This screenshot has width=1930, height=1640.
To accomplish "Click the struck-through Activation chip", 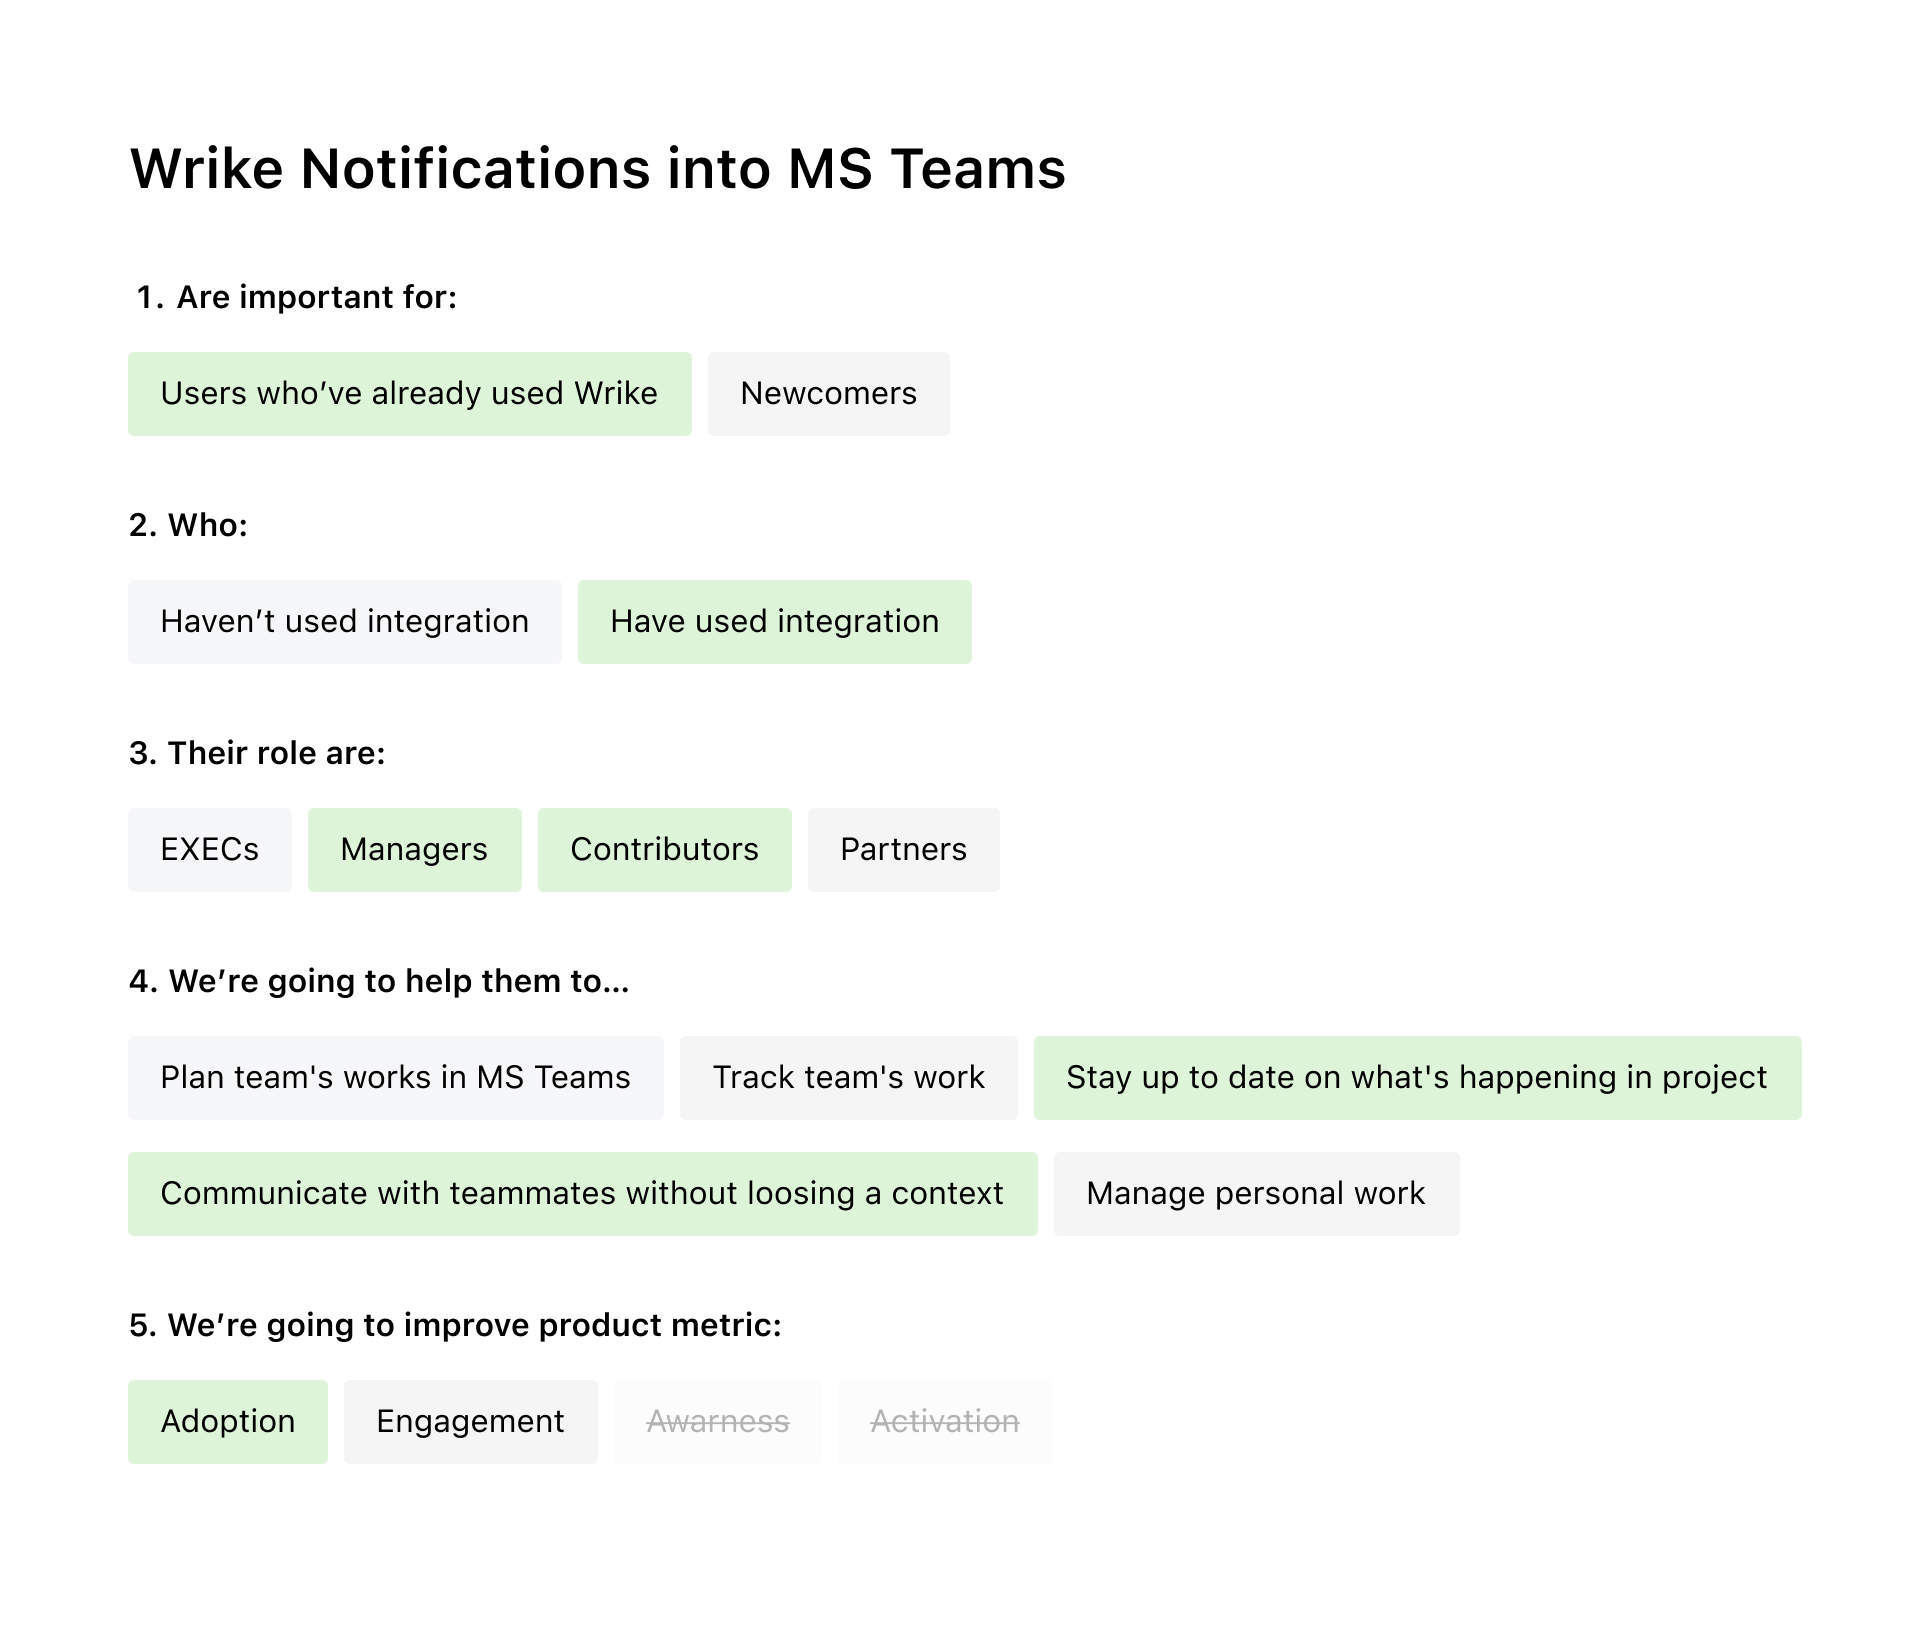I will click(944, 1422).
